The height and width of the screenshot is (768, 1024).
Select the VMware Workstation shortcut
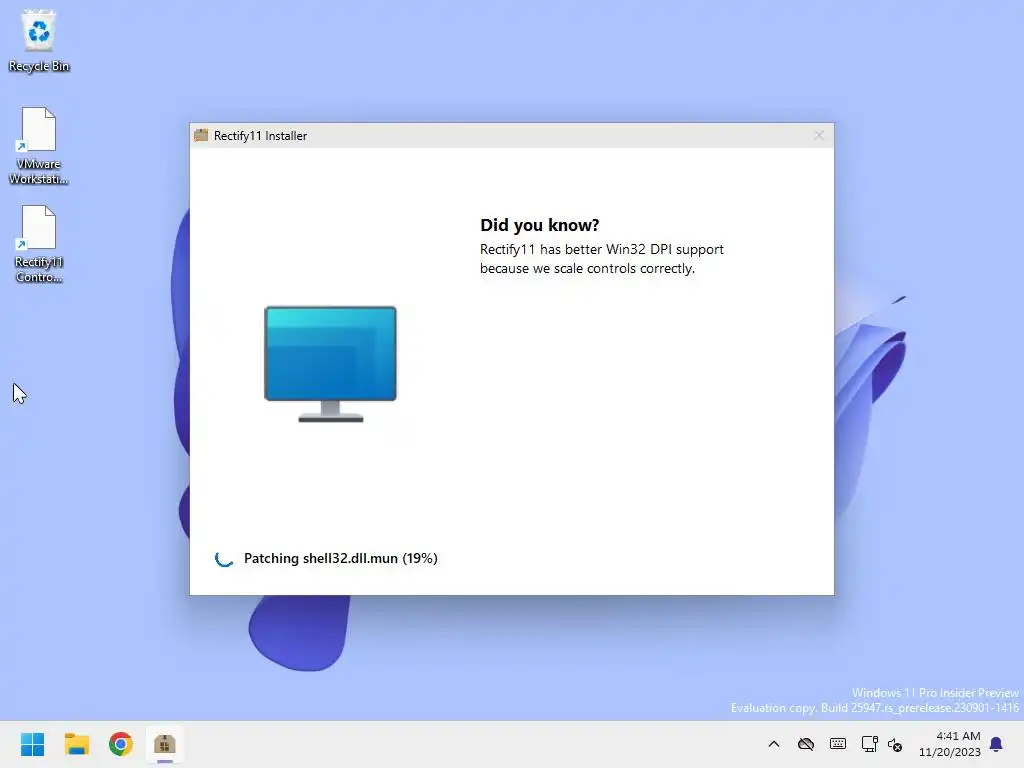point(39,146)
